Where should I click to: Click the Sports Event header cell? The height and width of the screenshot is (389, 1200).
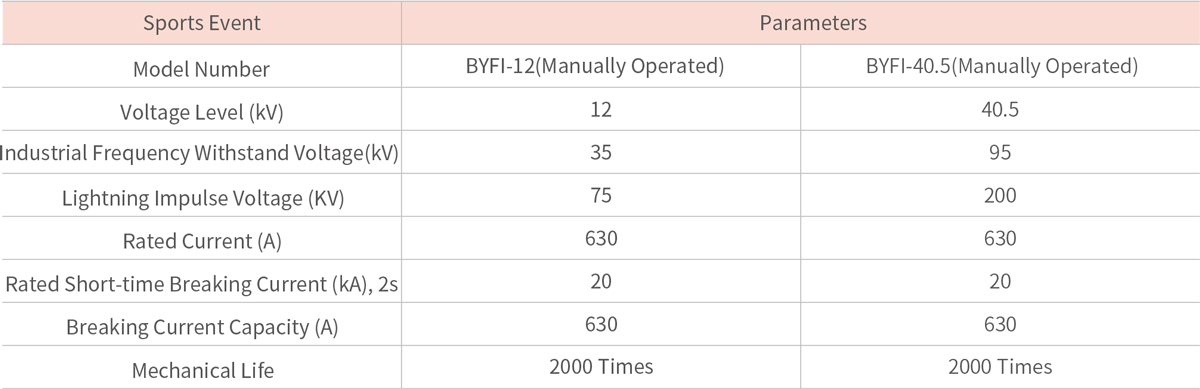pos(201,22)
